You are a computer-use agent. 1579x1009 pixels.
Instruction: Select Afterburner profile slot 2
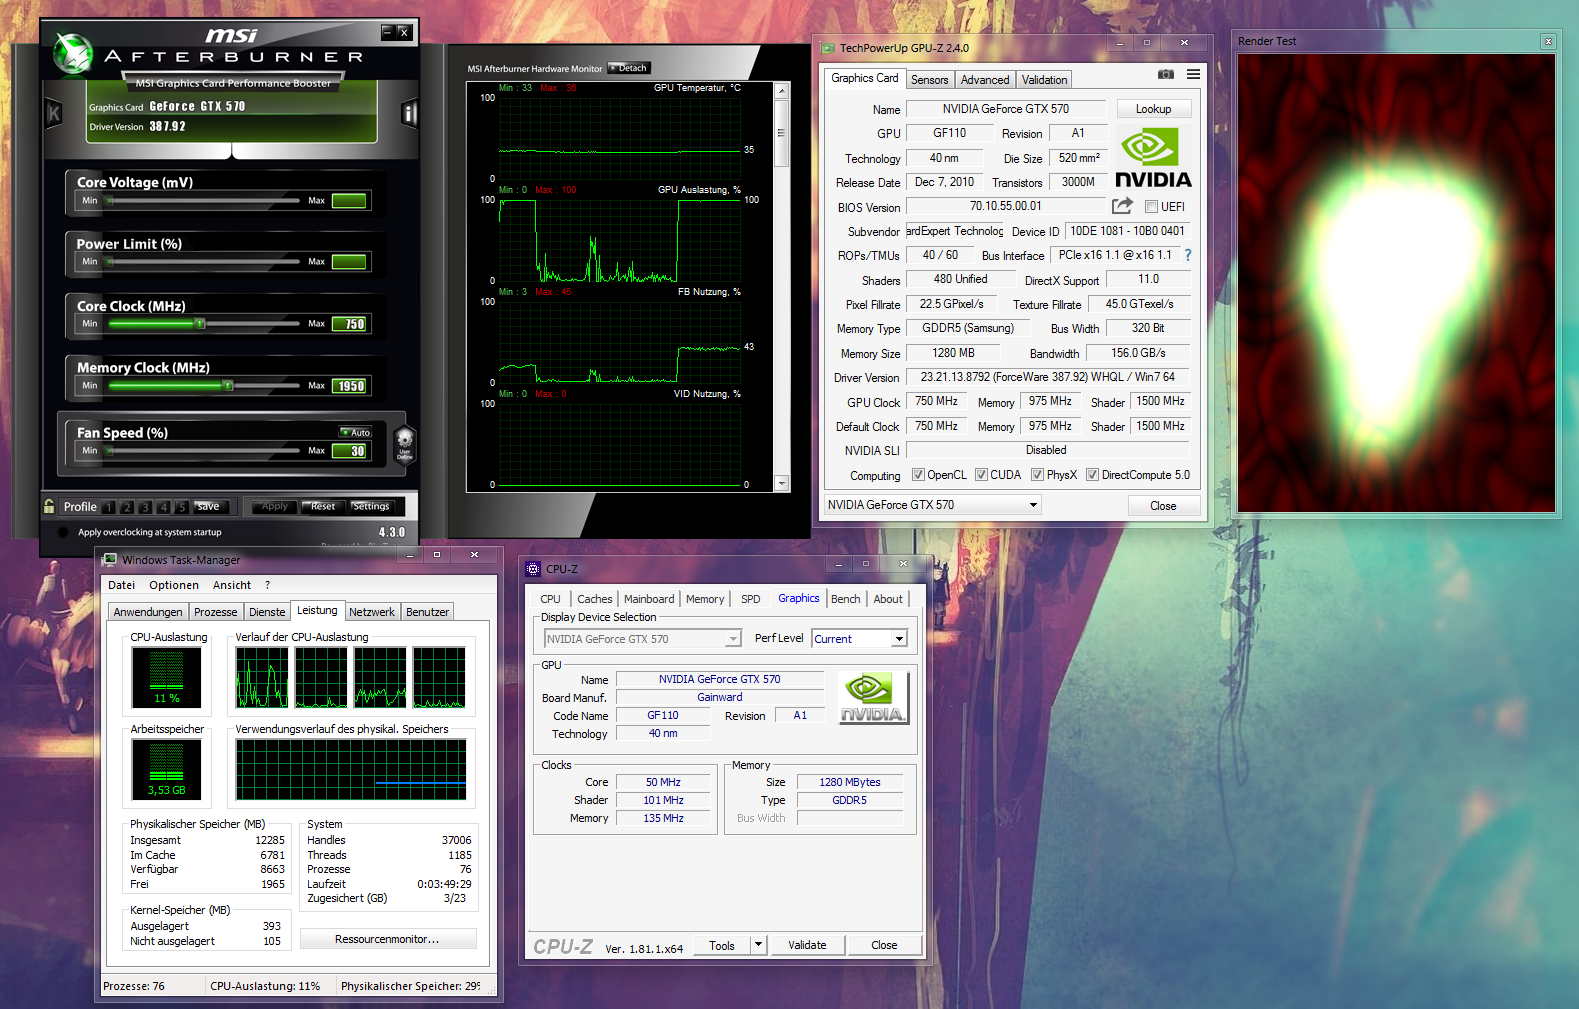pos(127,507)
